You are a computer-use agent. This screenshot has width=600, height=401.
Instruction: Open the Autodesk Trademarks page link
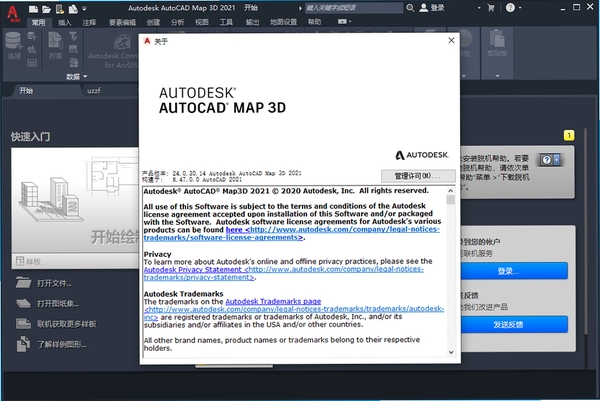pos(273,302)
